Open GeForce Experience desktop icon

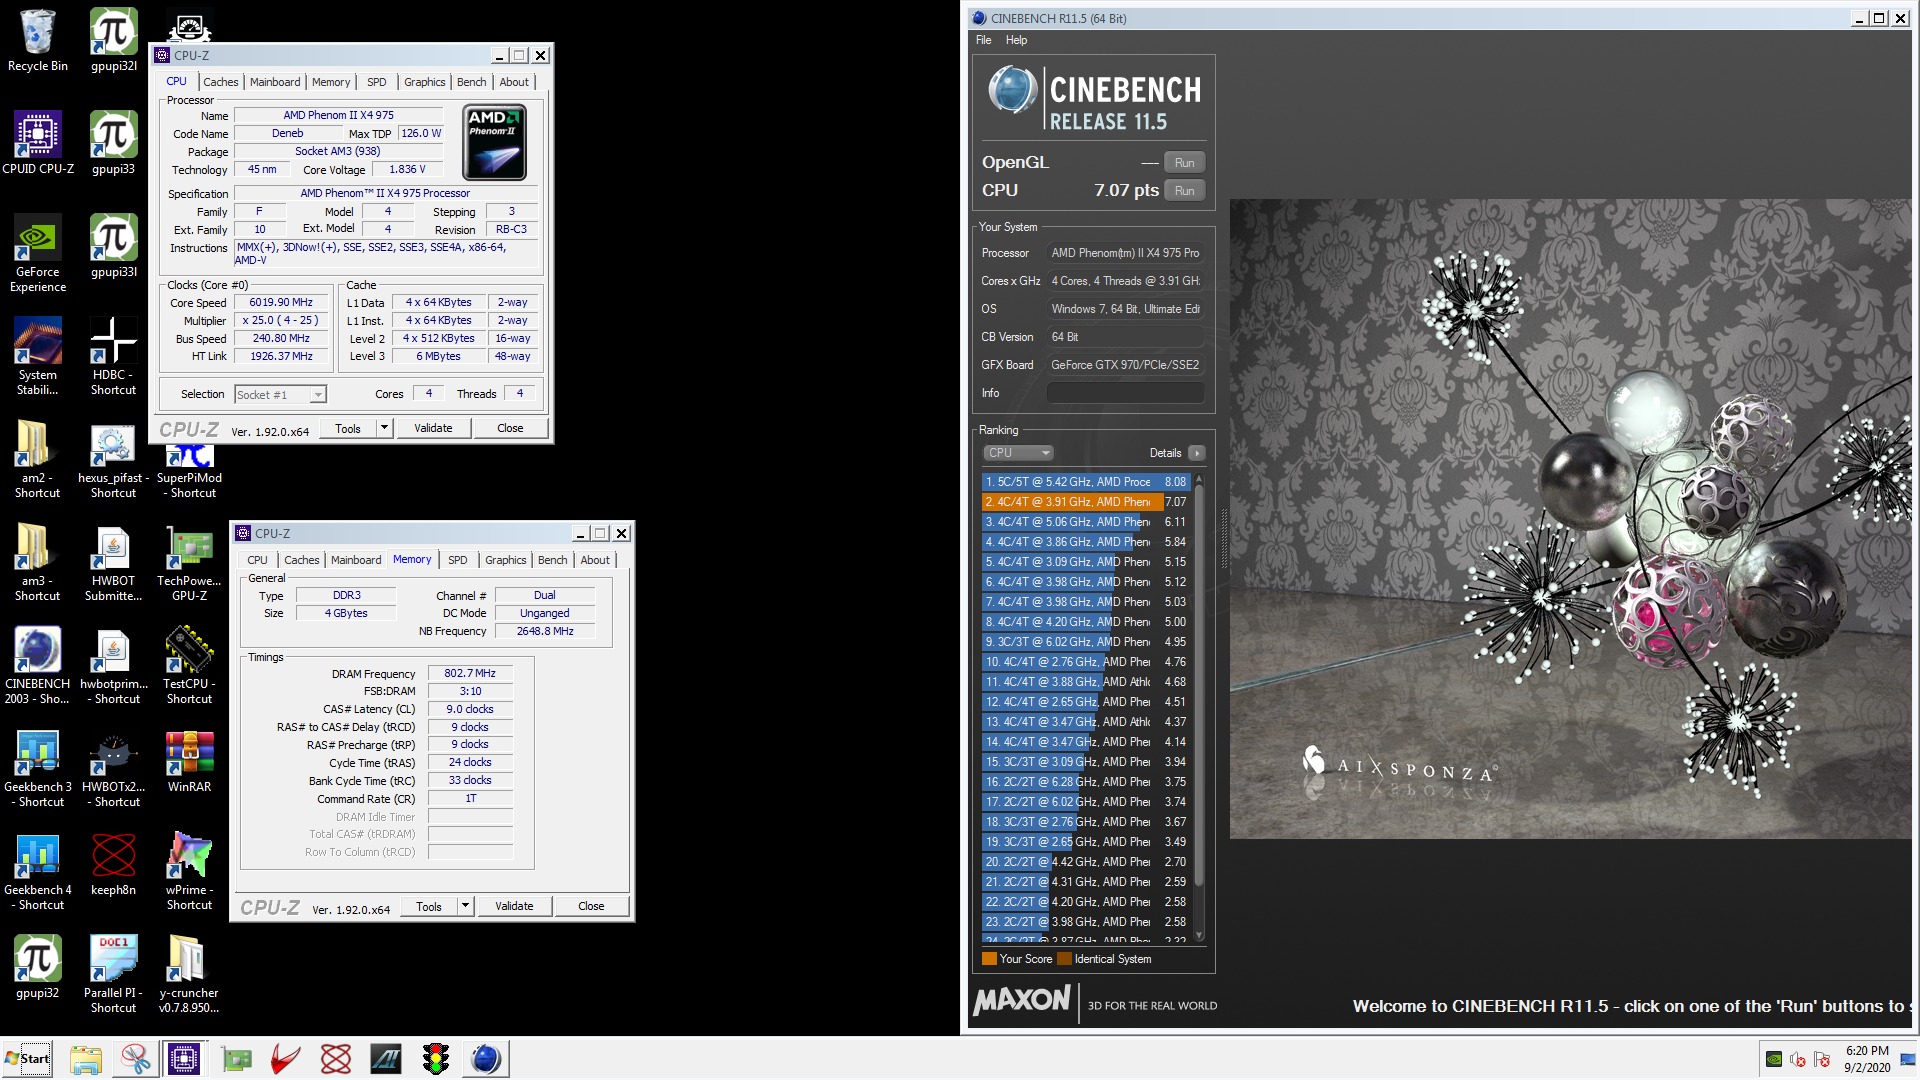point(38,253)
